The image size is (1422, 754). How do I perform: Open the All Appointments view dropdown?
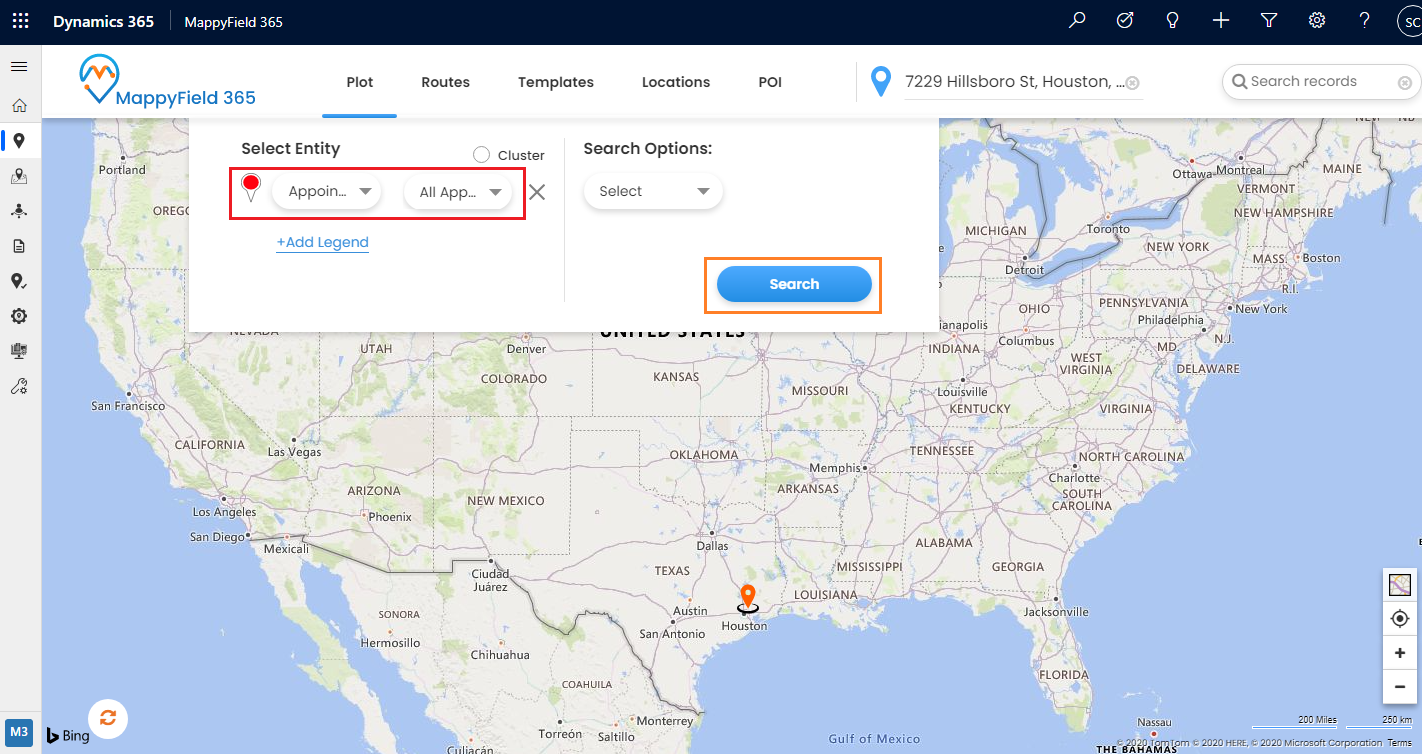click(x=458, y=192)
